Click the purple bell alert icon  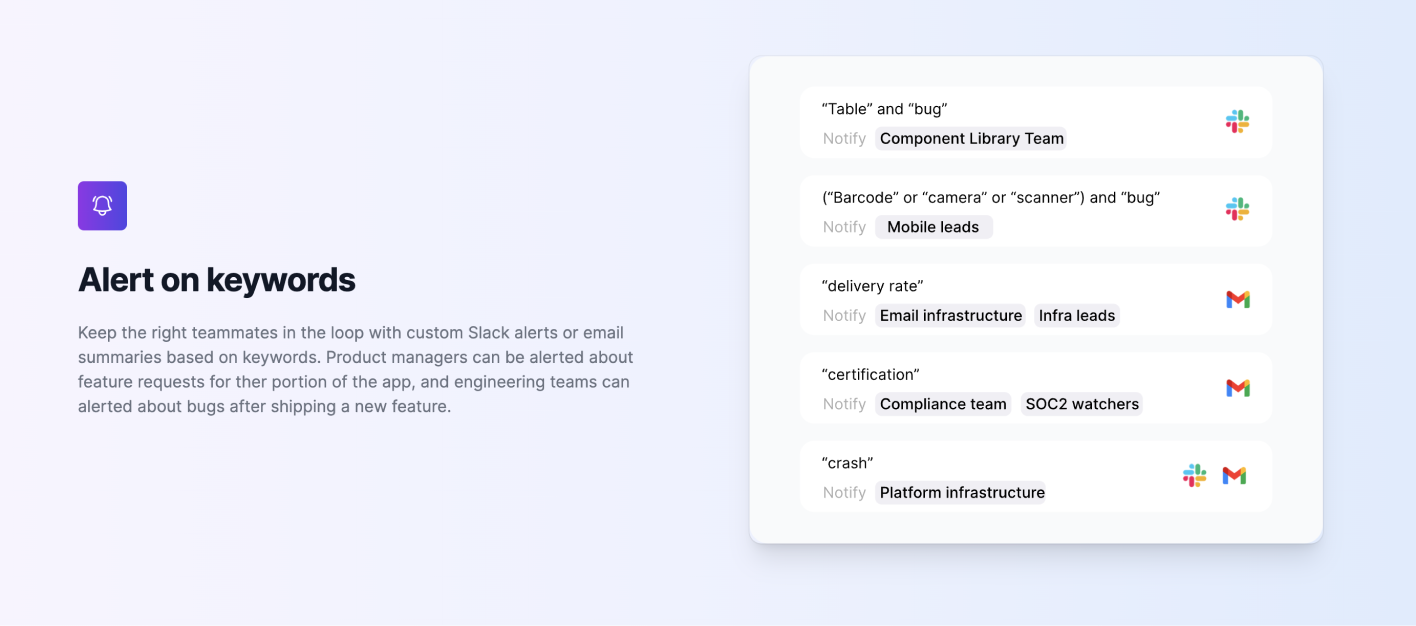(x=102, y=206)
